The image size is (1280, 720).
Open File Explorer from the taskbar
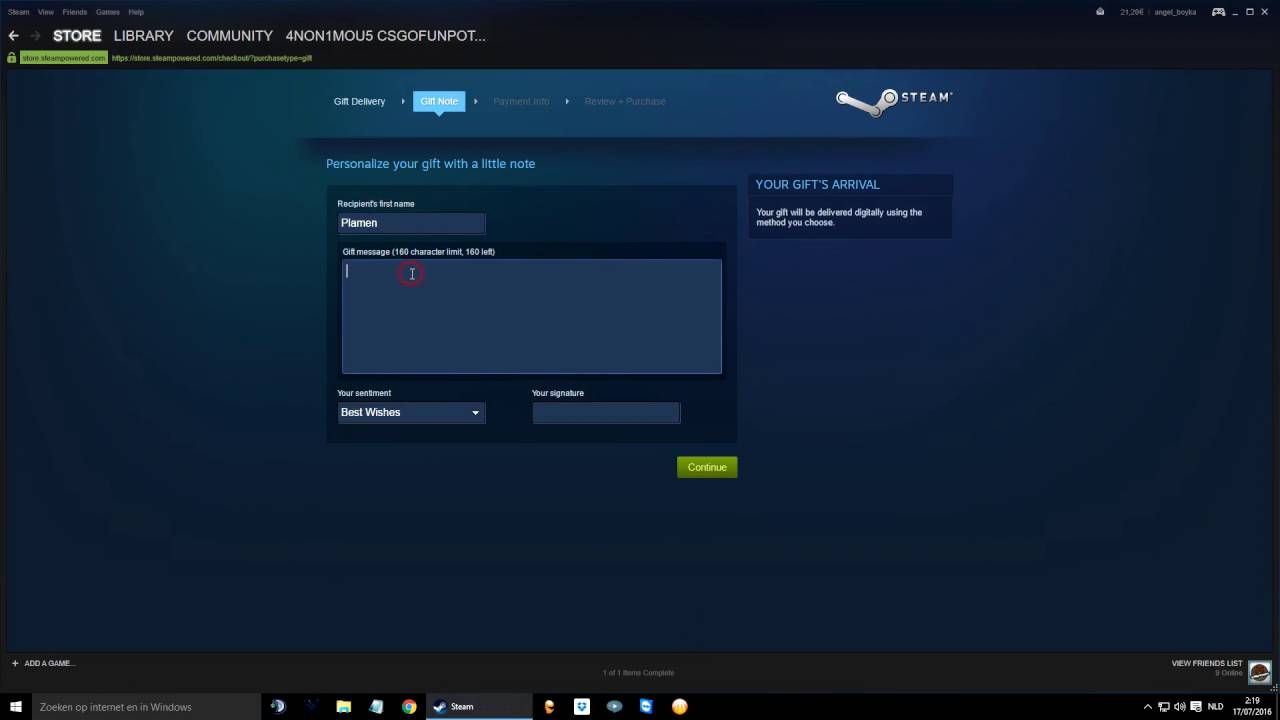tap(343, 706)
